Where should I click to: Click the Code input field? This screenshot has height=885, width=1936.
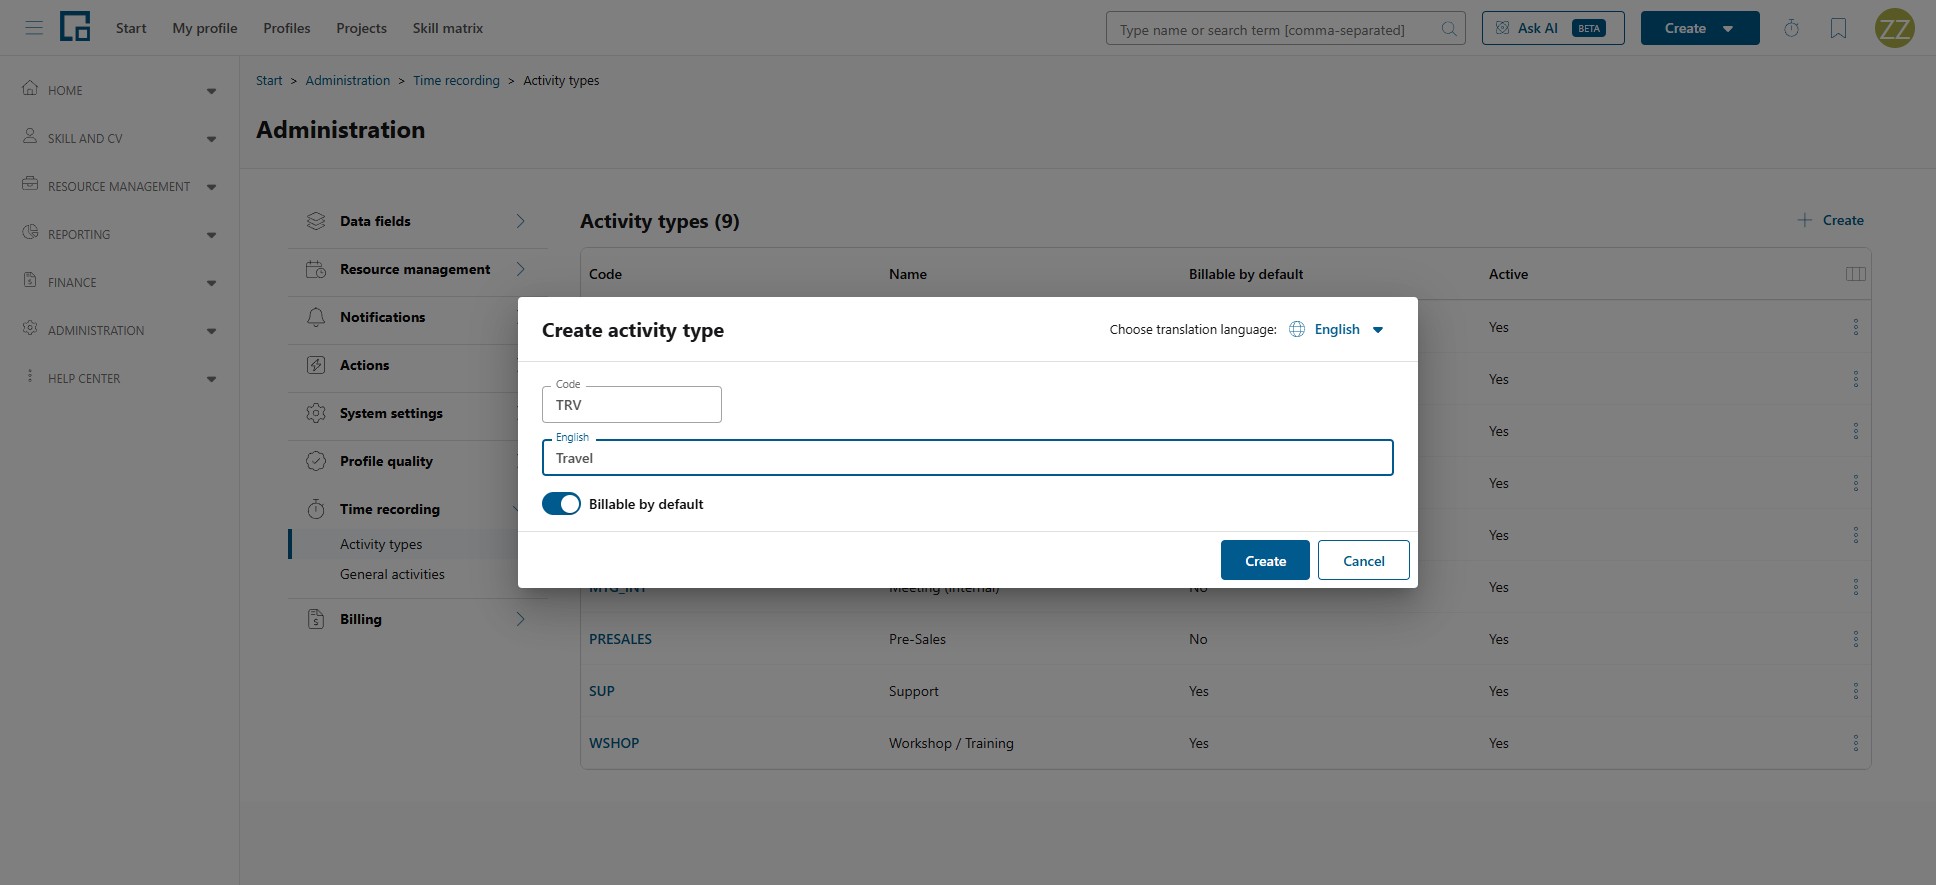point(632,404)
